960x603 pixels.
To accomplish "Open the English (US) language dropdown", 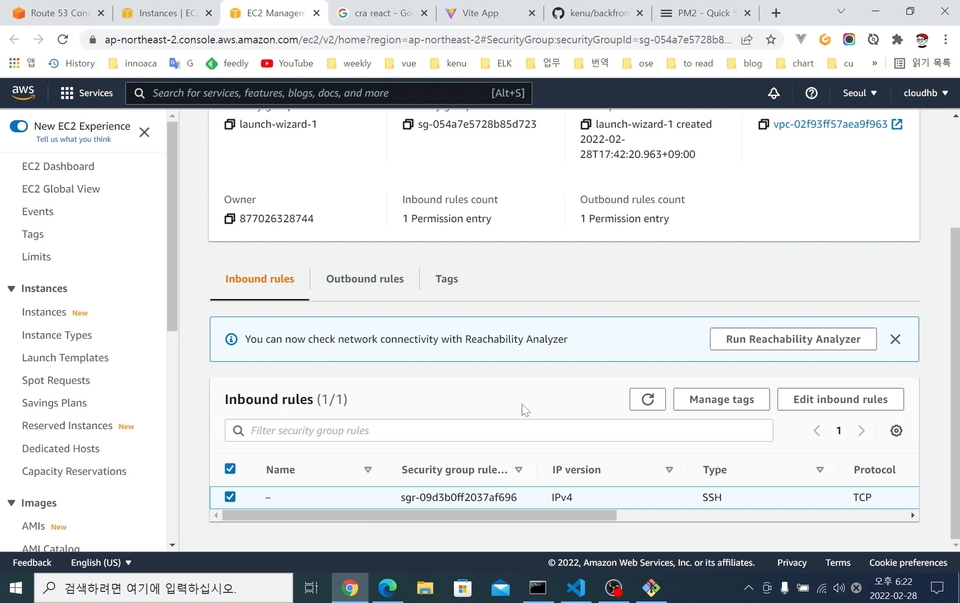I will 101,563.
